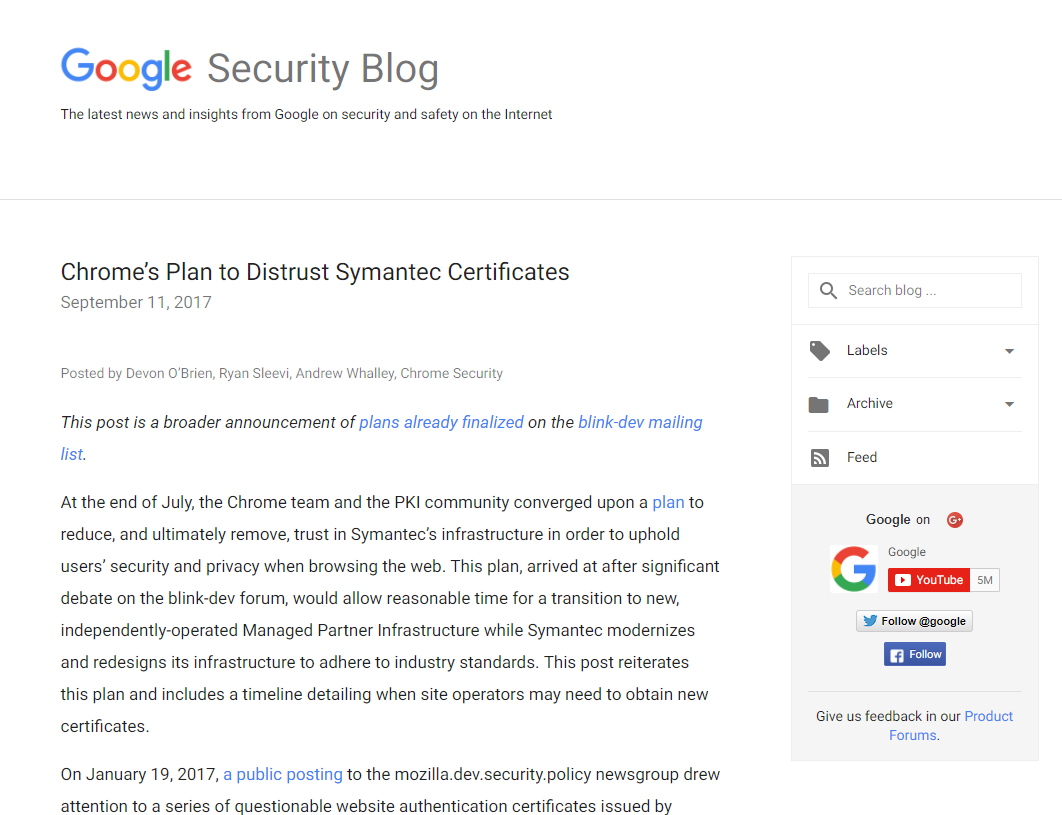Screen dimensions: 1062x815
Task: Open the Google+ red circle icon
Action: [955, 520]
